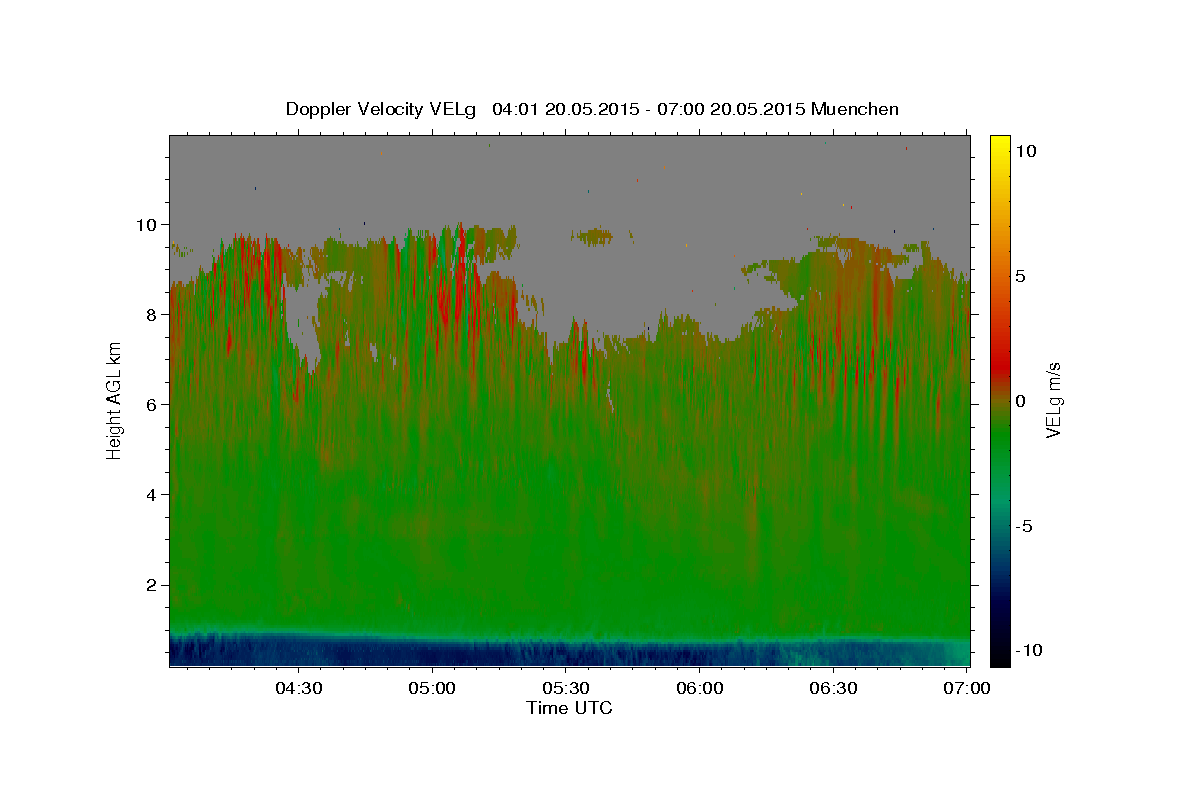
Task: Pick the yellow top of the colorbar
Action: point(999,145)
